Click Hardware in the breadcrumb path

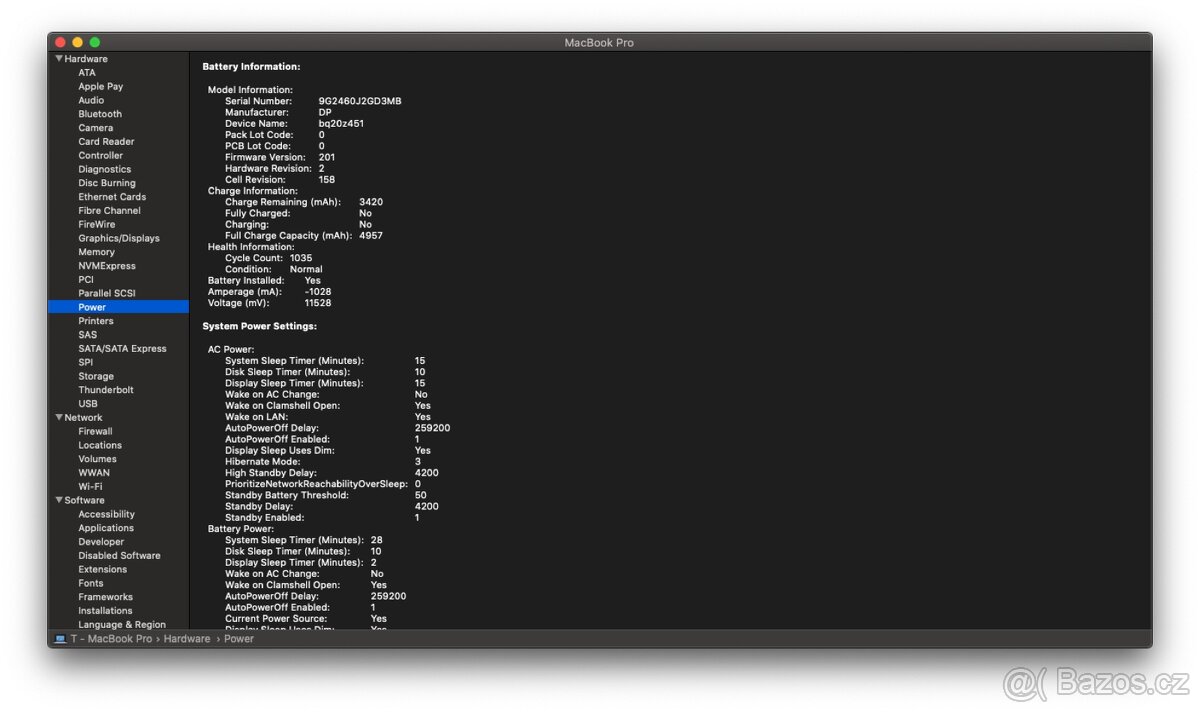click(186, 638)
